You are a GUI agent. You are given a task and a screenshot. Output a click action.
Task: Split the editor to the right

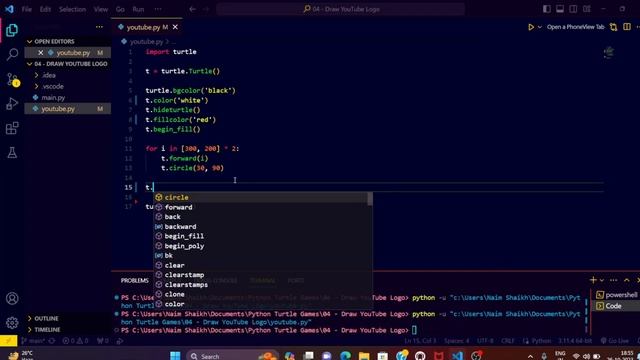(627, 27)
